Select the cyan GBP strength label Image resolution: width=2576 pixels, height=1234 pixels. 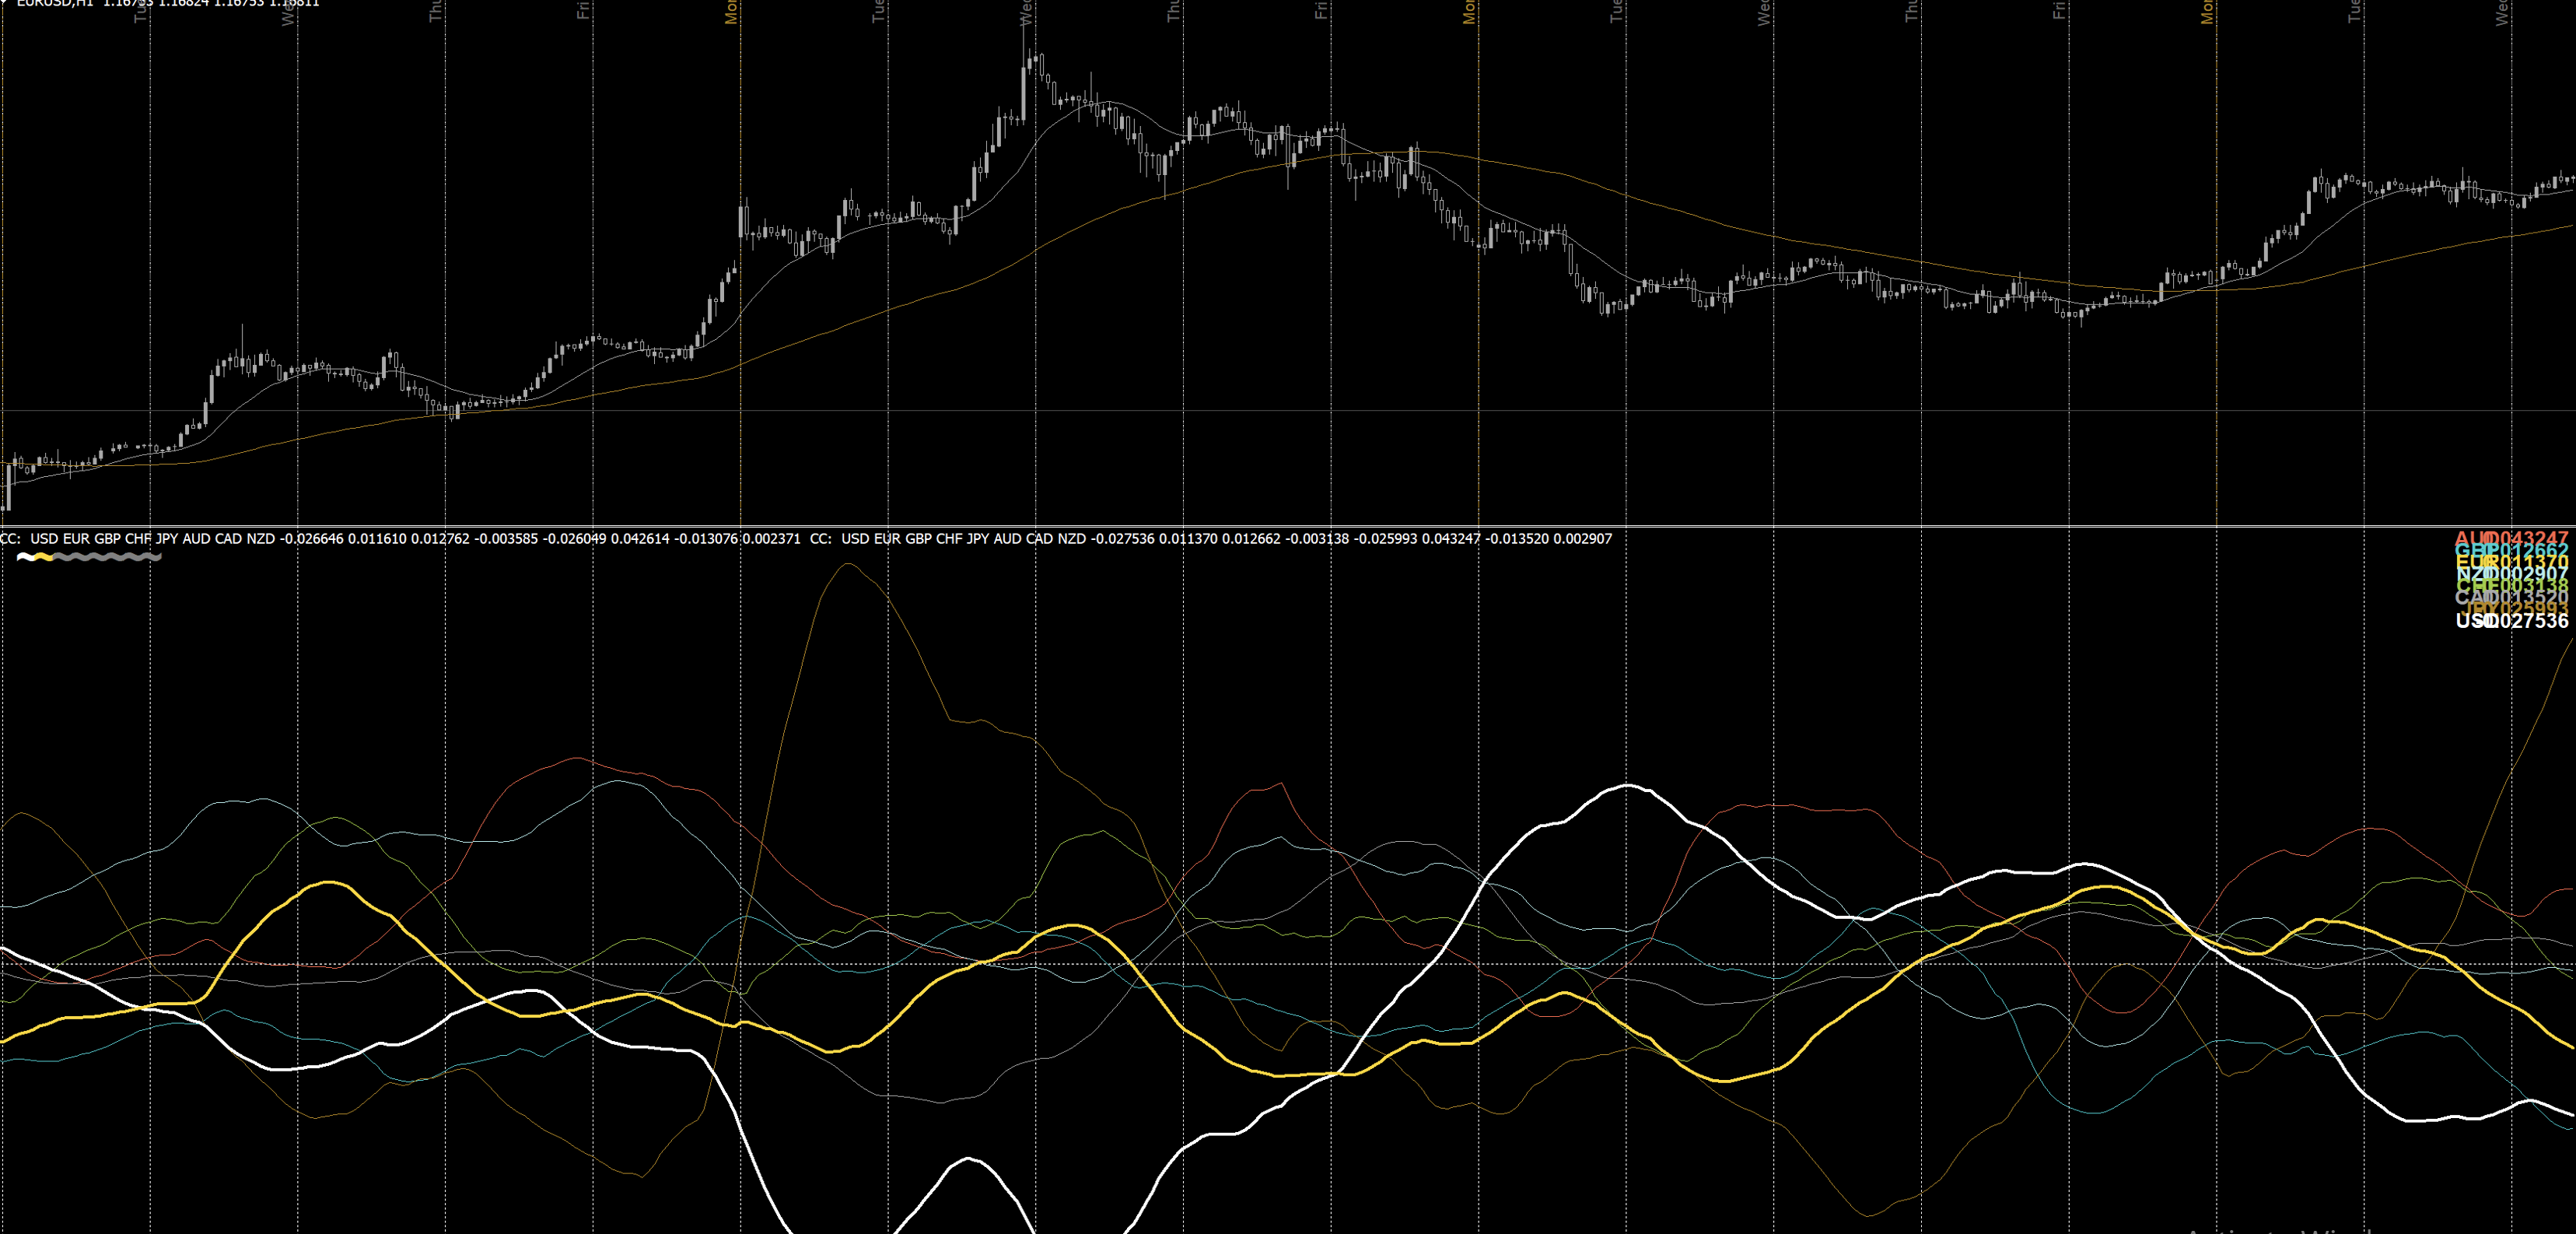coord(2511,551)
